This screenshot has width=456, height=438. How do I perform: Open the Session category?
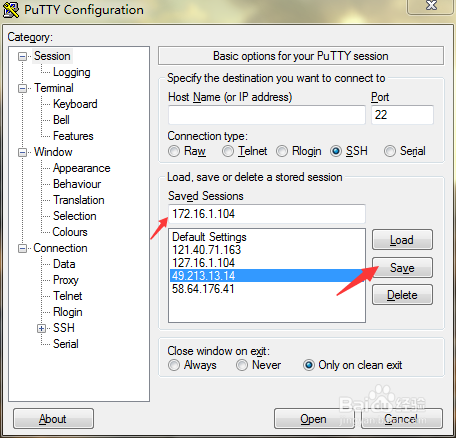[52, 56]
